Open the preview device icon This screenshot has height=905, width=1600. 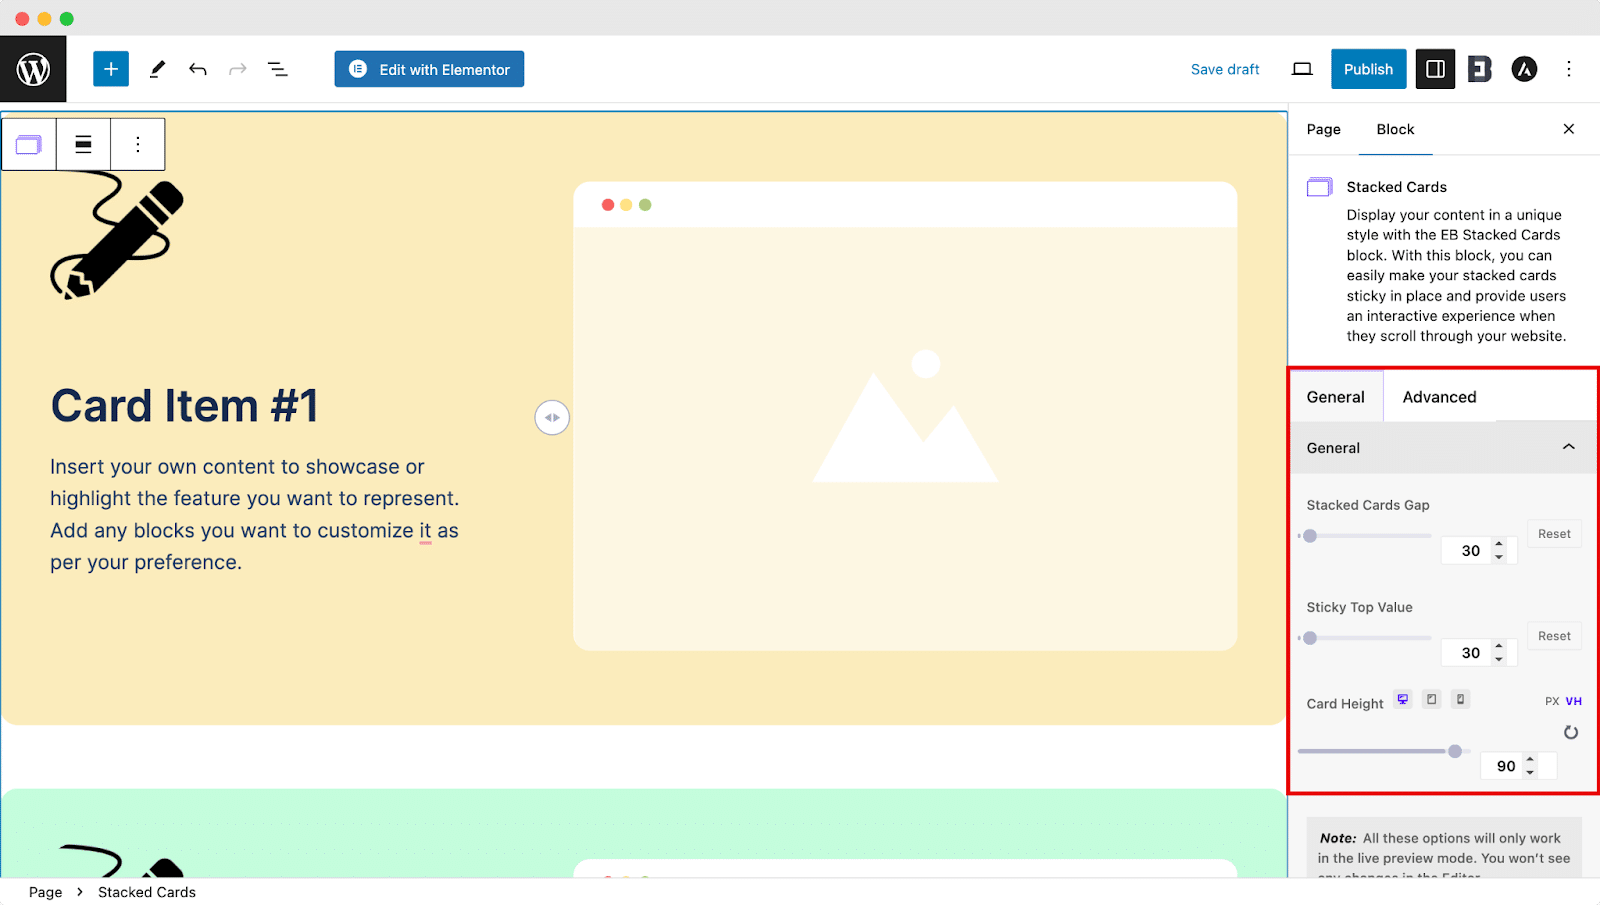1302,69
